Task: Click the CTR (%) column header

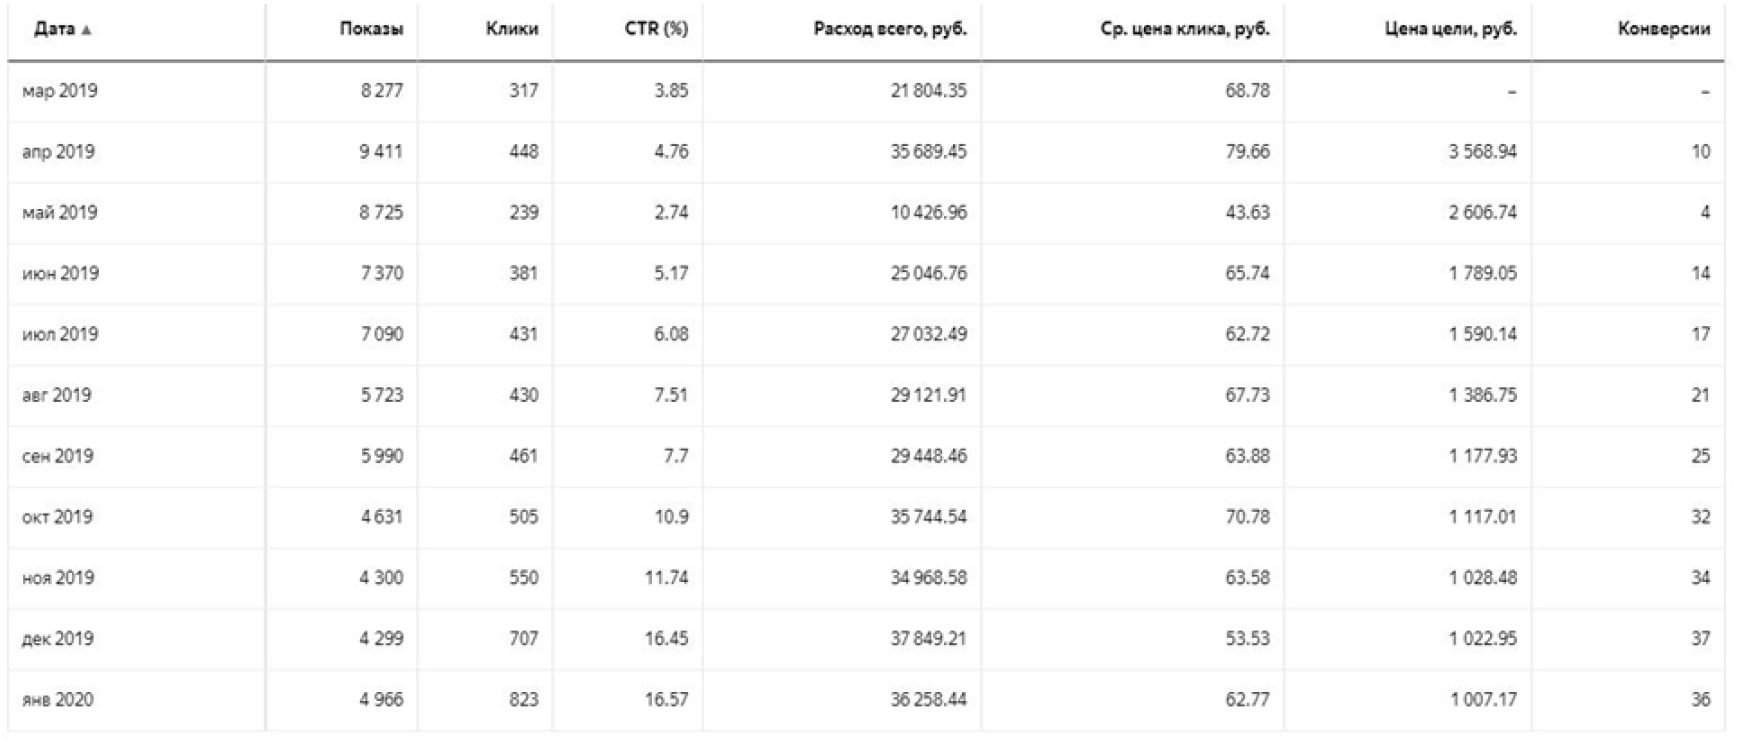Action: click(656, 29)
